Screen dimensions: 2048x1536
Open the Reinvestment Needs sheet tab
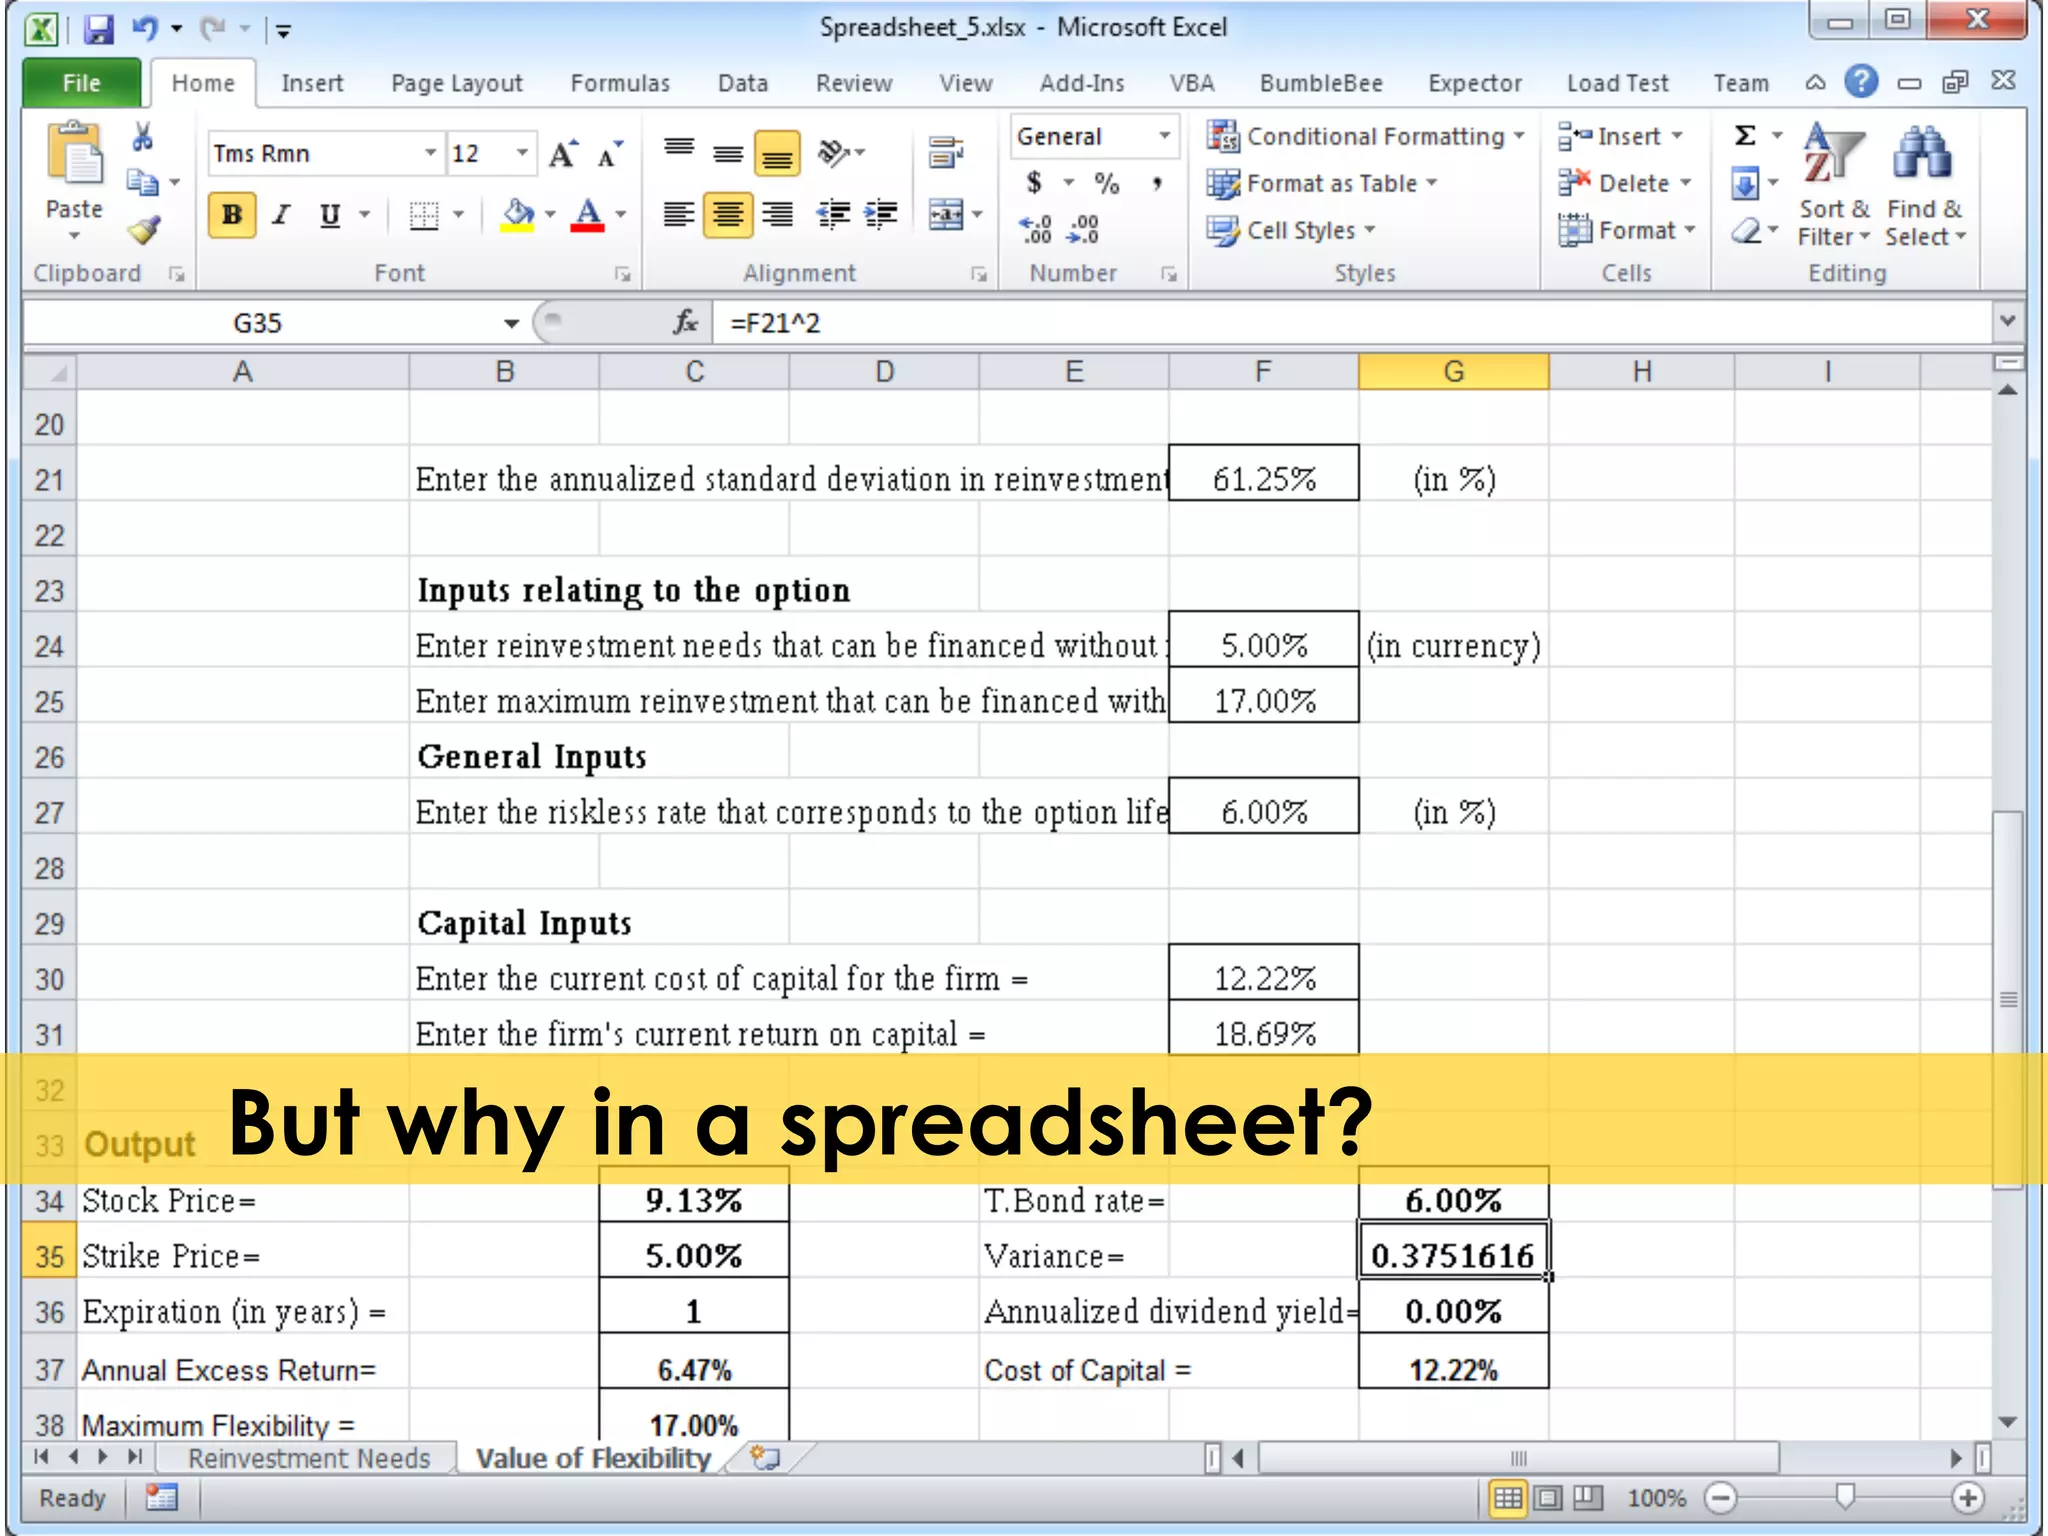pos(308,1458)
